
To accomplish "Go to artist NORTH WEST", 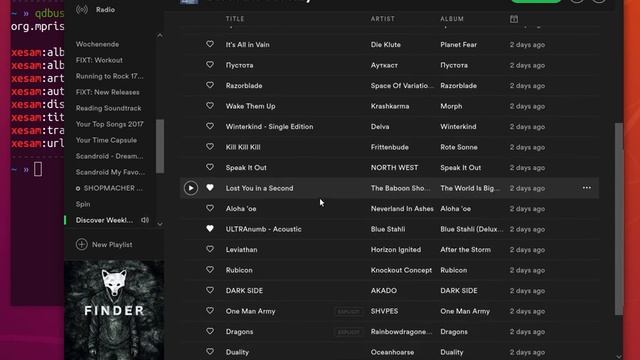I will click(394, 167).
